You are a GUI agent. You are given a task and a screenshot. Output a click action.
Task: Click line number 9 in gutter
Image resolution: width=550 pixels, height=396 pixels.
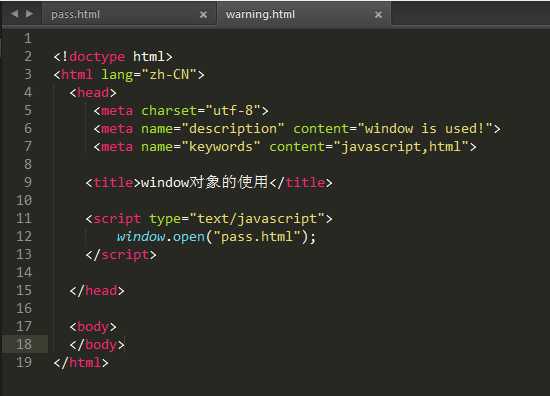click(28, 182)
